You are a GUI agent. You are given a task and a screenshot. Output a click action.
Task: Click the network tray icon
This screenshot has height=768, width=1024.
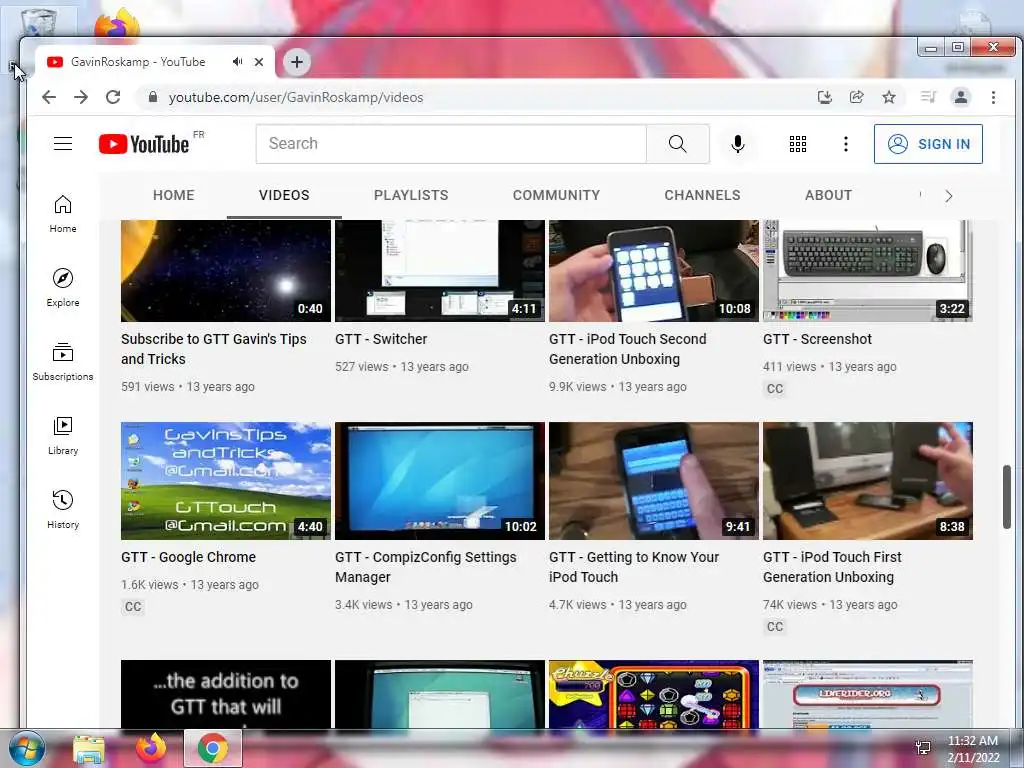coord(923,748)
